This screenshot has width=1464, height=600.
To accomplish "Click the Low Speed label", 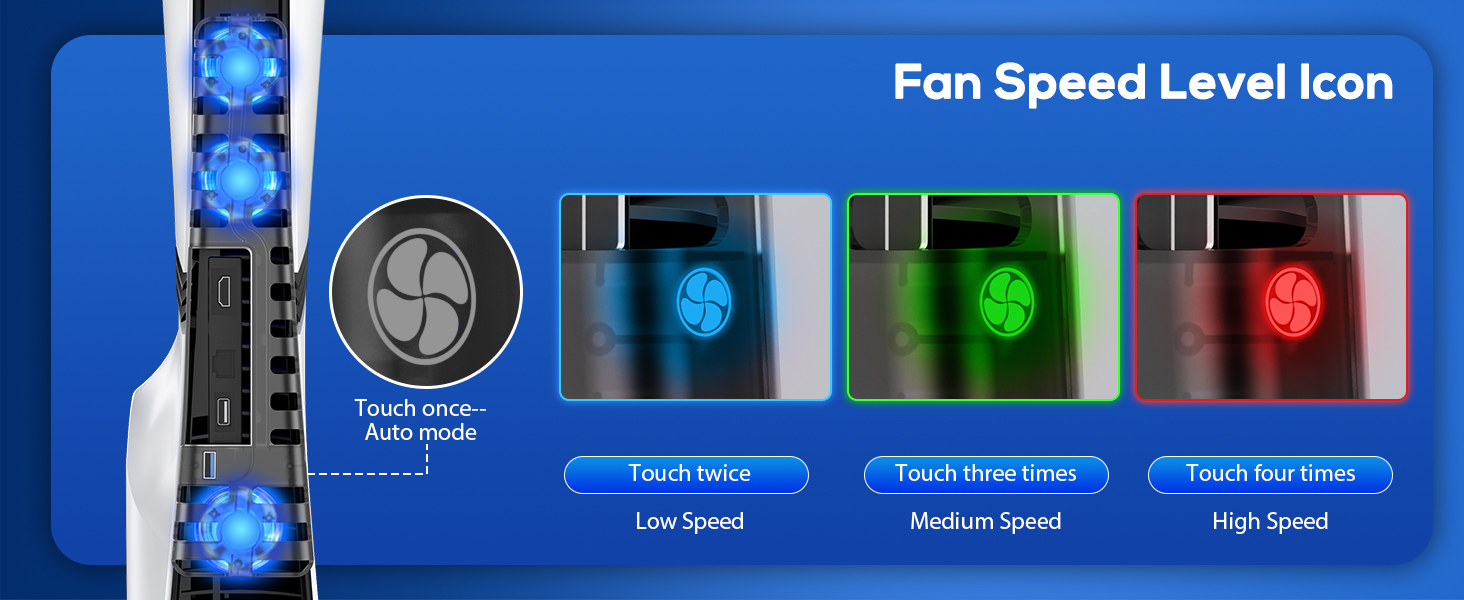I will 689,521.
